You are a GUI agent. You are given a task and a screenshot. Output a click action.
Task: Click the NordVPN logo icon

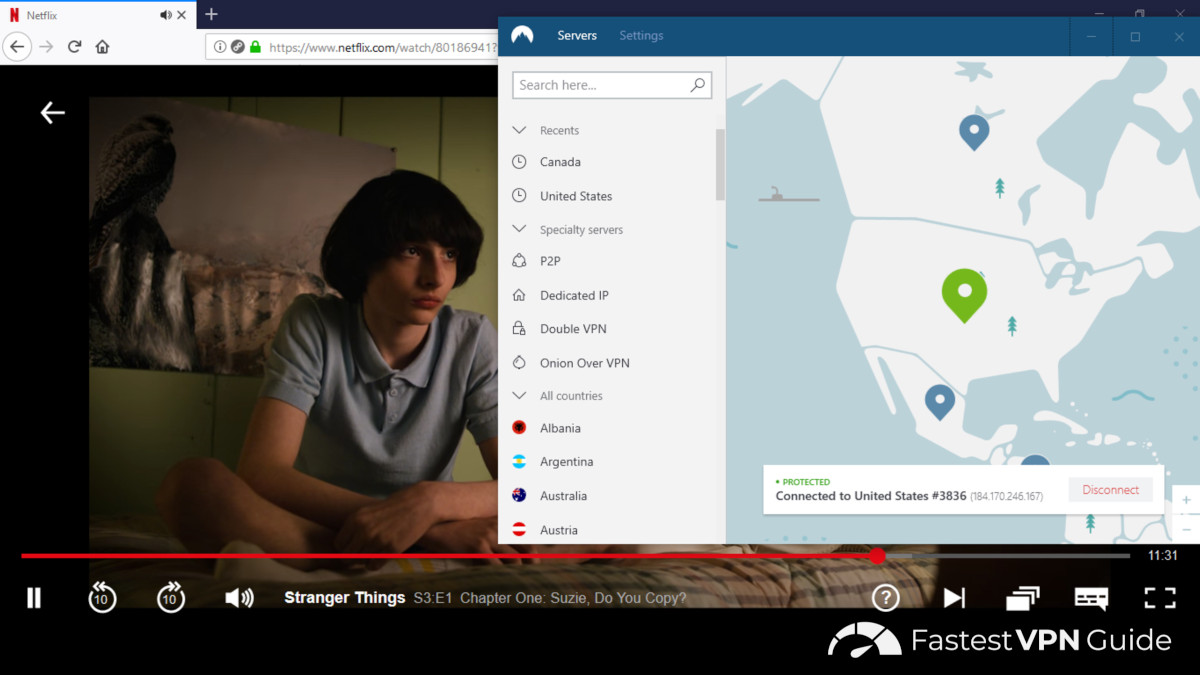[522, 35]
